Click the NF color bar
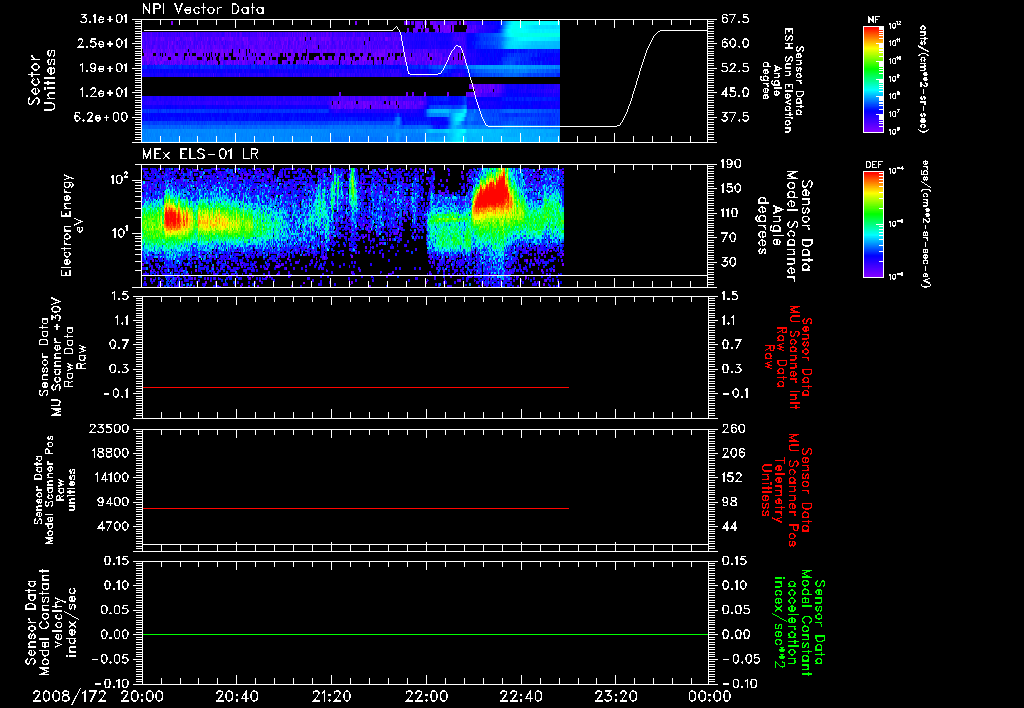The height and width of the screenshot is (708, 1024). (873, 78)
